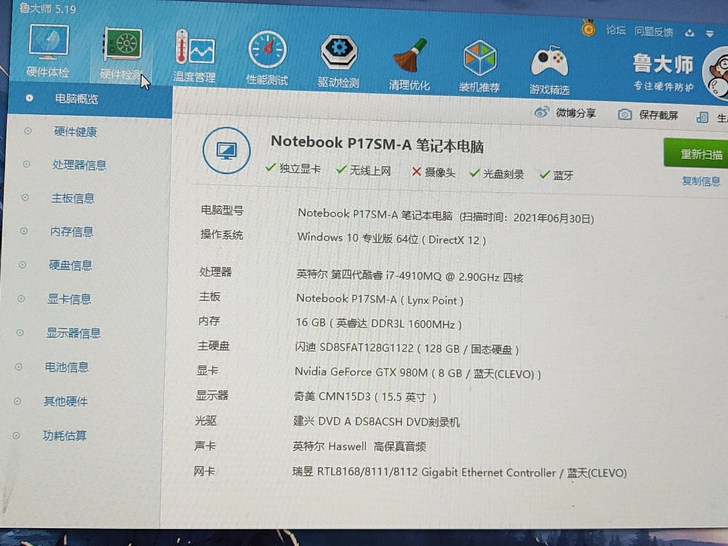Click the 瑞昱 RTL8168 Ethernet controller value

[x=459, y=473]
